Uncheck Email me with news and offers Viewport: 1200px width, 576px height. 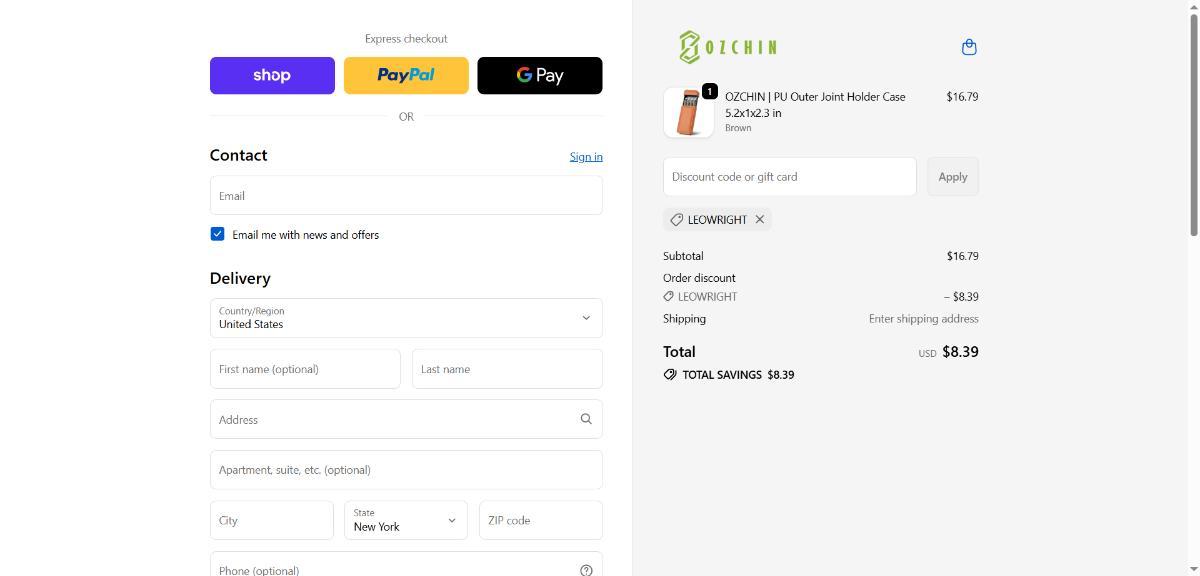[x=217, y=234]
